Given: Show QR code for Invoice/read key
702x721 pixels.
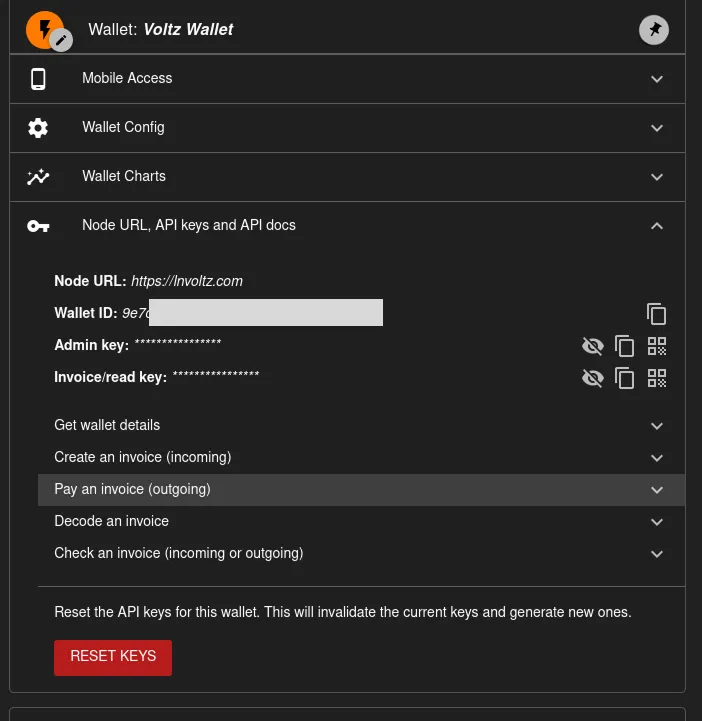Looking at the screenshot, I should click(657, 378).
